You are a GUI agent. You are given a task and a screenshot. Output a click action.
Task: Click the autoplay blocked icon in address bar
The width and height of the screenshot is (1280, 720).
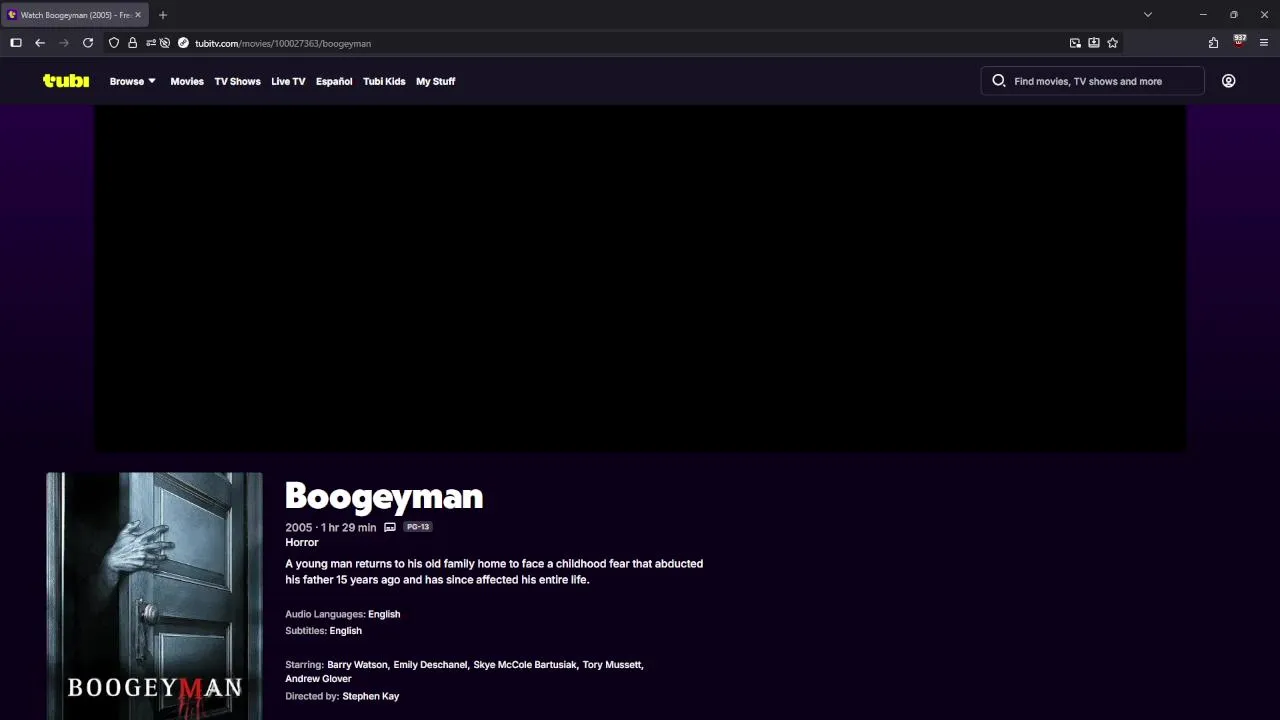(x=165, y=43)
